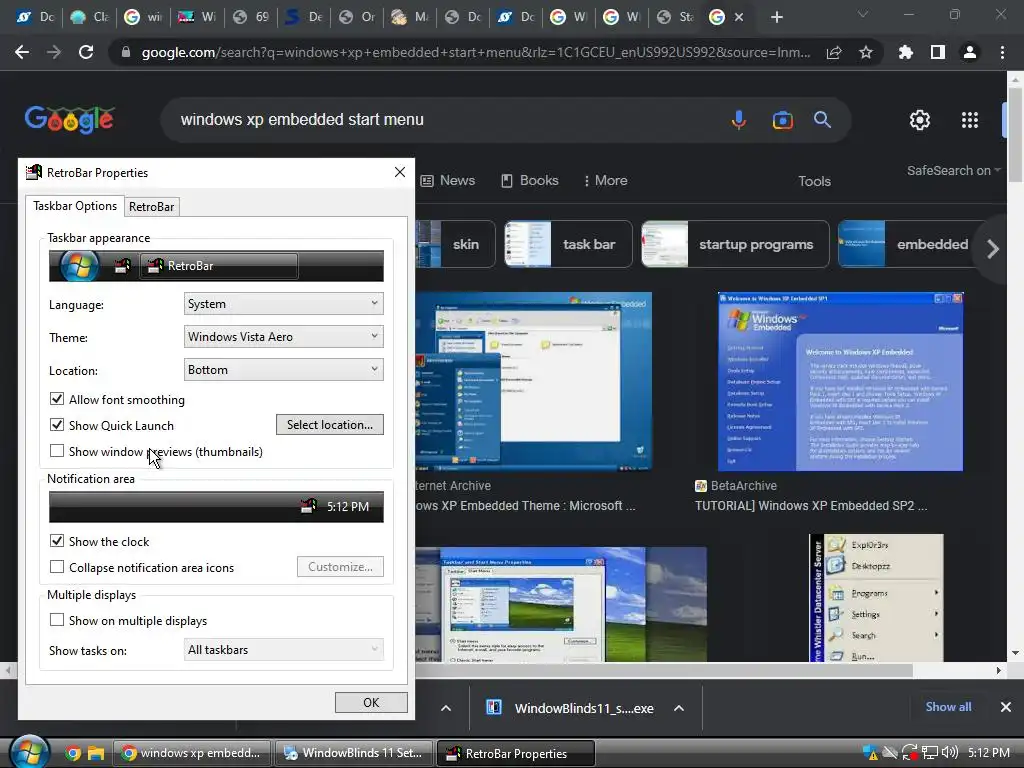Open Chrome tab search chevron
This screenshot has width=1024, height=768.
(863, 14)
